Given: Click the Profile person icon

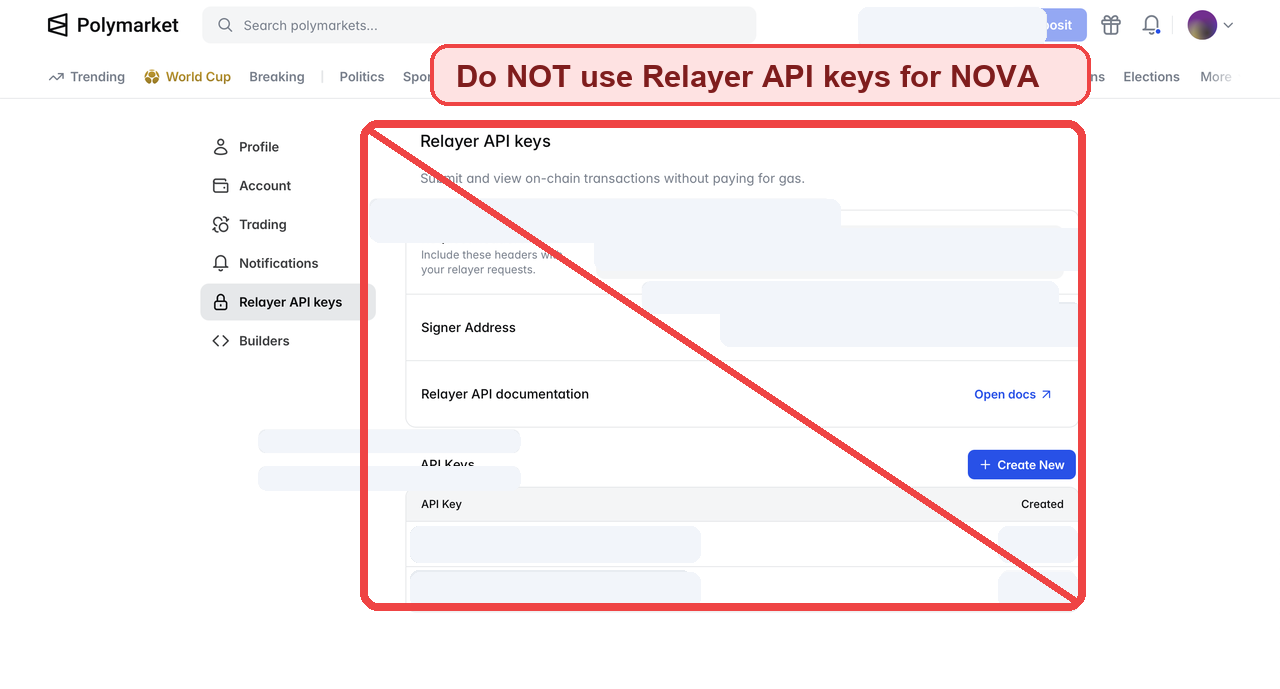Looking at the screenshot, I should click(221, 147).
